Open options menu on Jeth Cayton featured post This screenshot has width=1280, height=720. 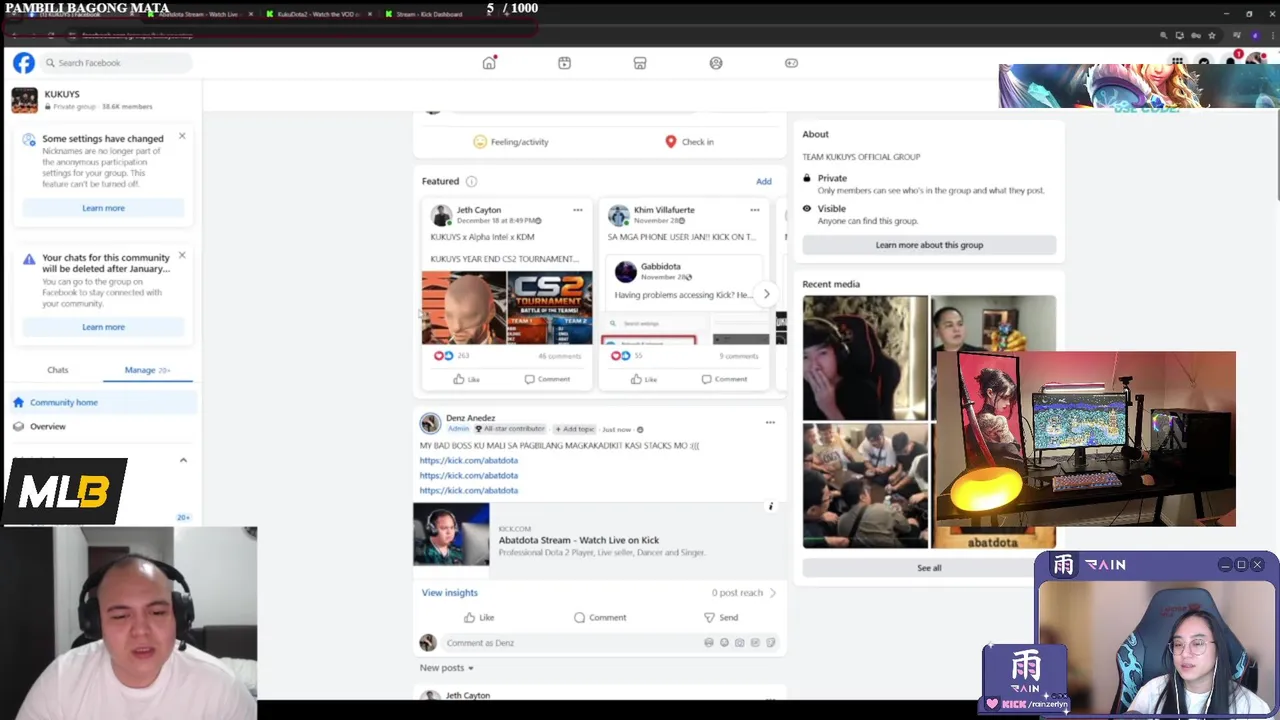click(x=577, y=210)
